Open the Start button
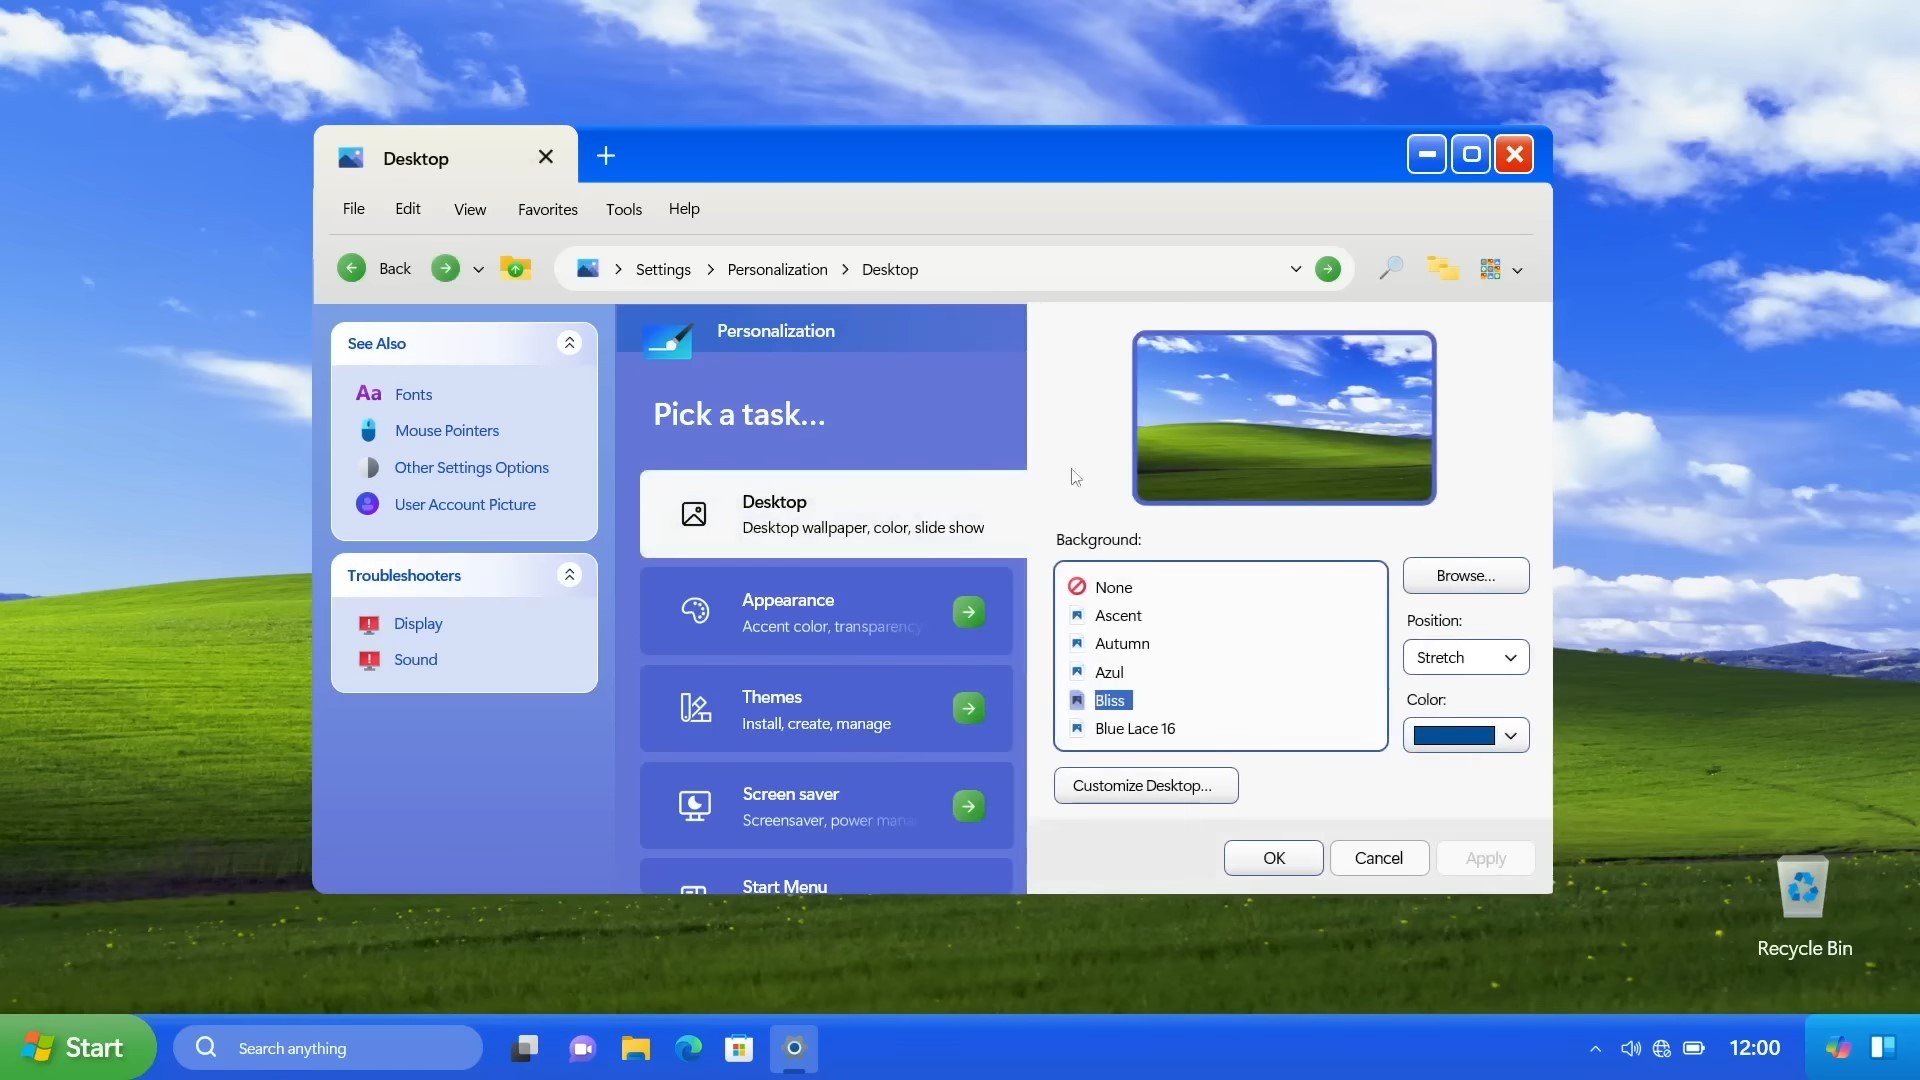 pos(78,1047)
